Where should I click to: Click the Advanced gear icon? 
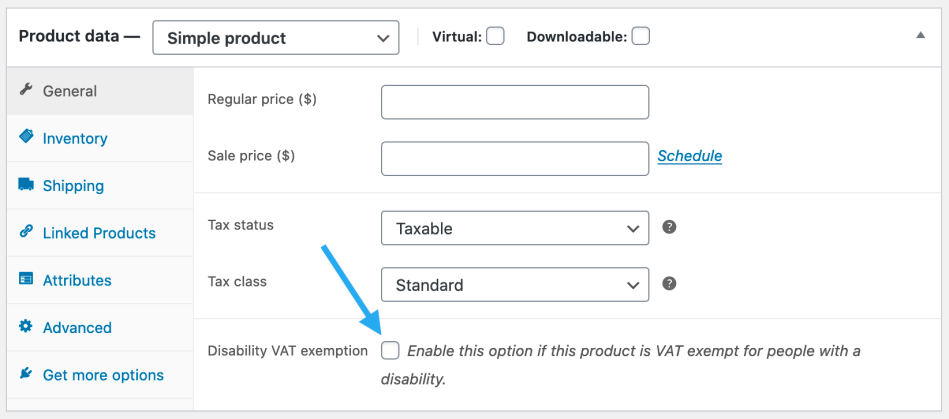(26, 327)
